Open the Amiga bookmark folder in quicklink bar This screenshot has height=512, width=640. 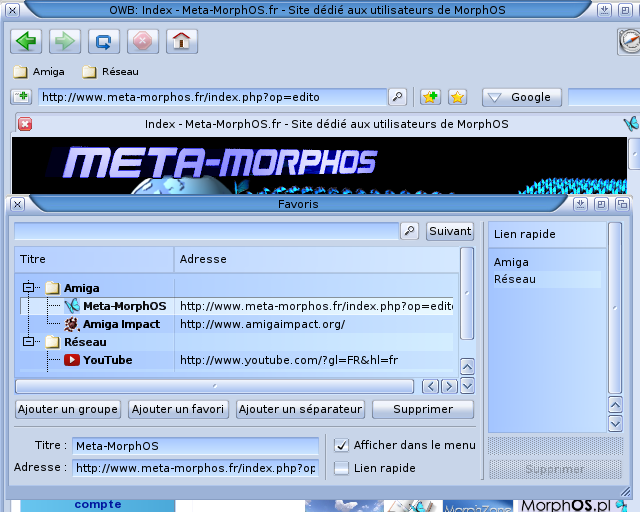point(39,72)
